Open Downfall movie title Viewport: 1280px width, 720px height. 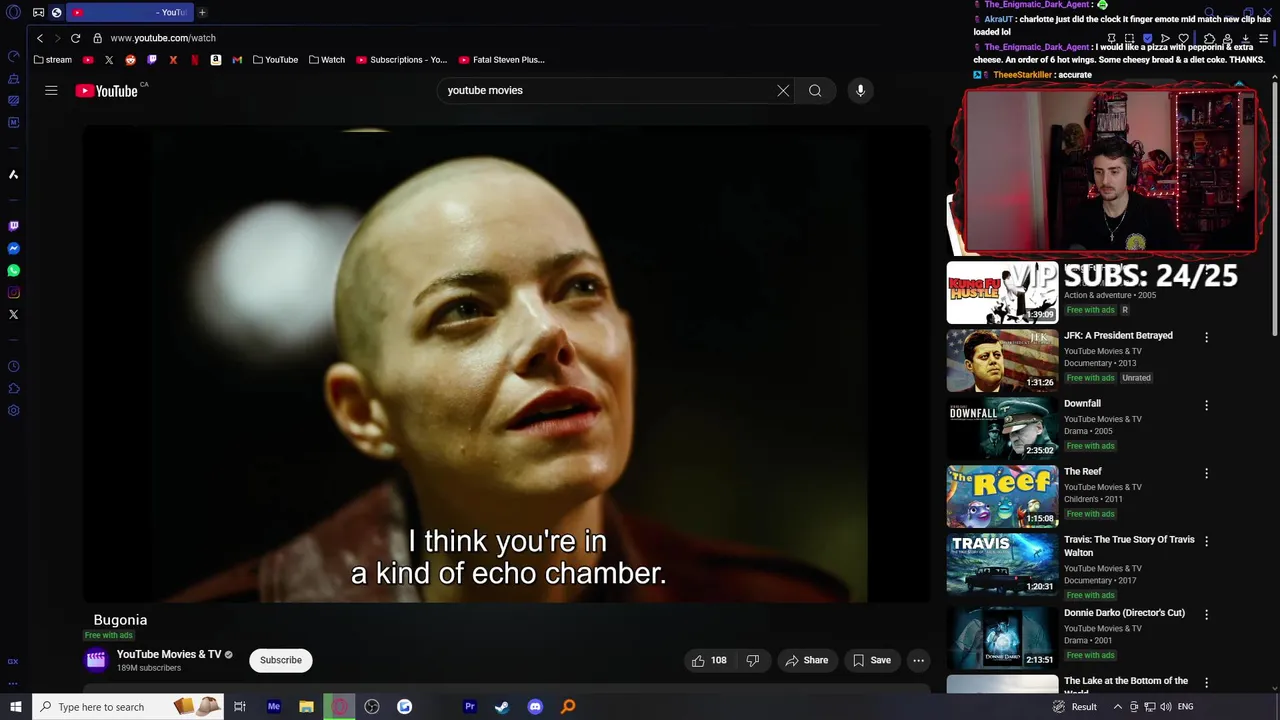[1082, 404]
